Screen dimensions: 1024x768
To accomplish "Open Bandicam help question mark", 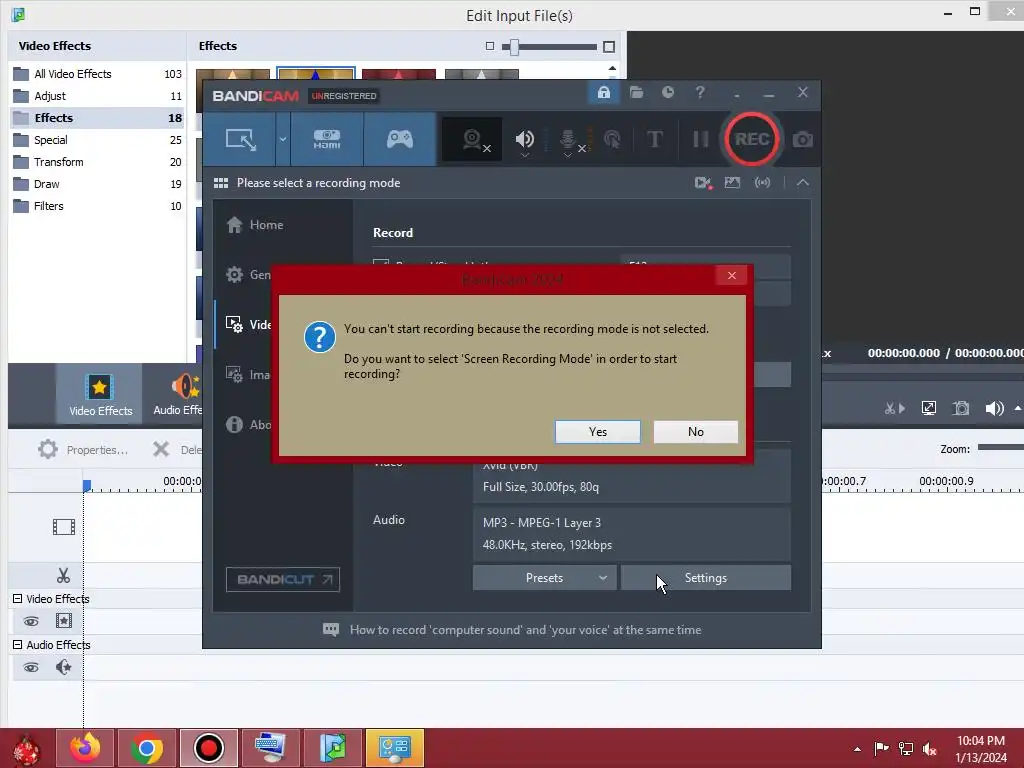I will coord(700,92).
